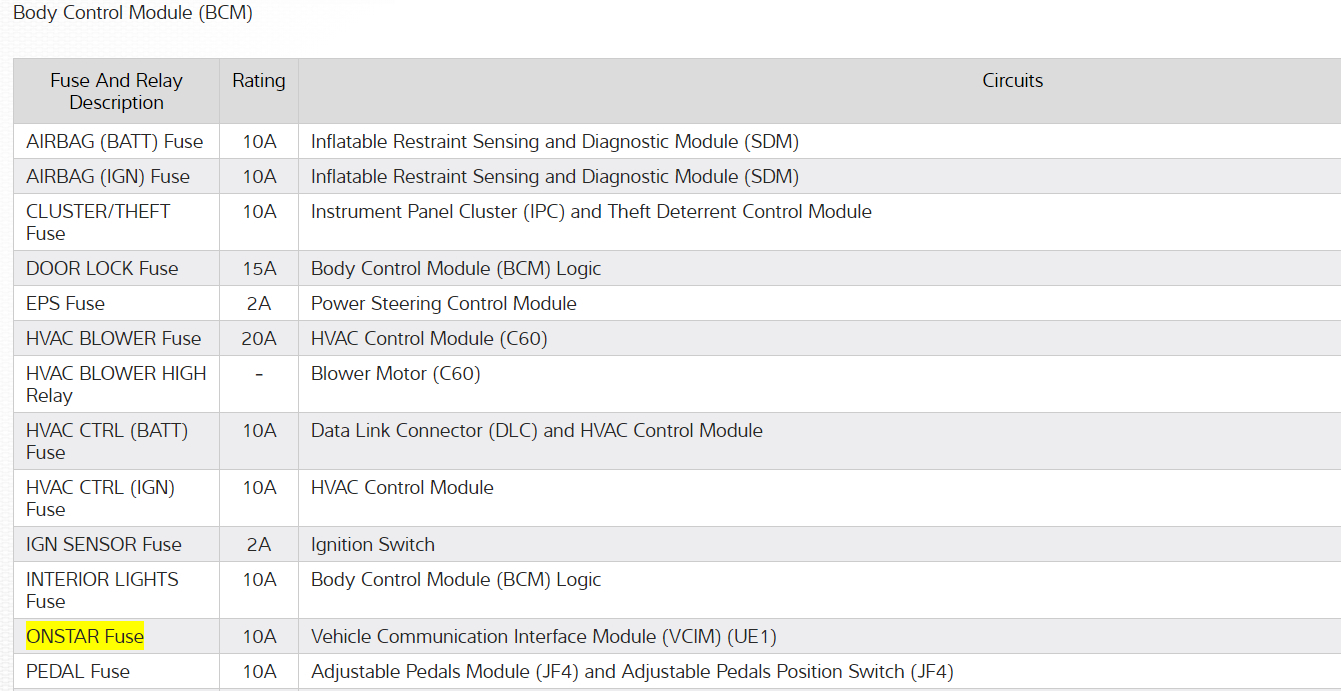The width and height of the screenshot is (1341, 691).
Task: Select the HVAC CTRL (IGN) Fuse cell
Action: pyautogui.click(x=100, y=498)
